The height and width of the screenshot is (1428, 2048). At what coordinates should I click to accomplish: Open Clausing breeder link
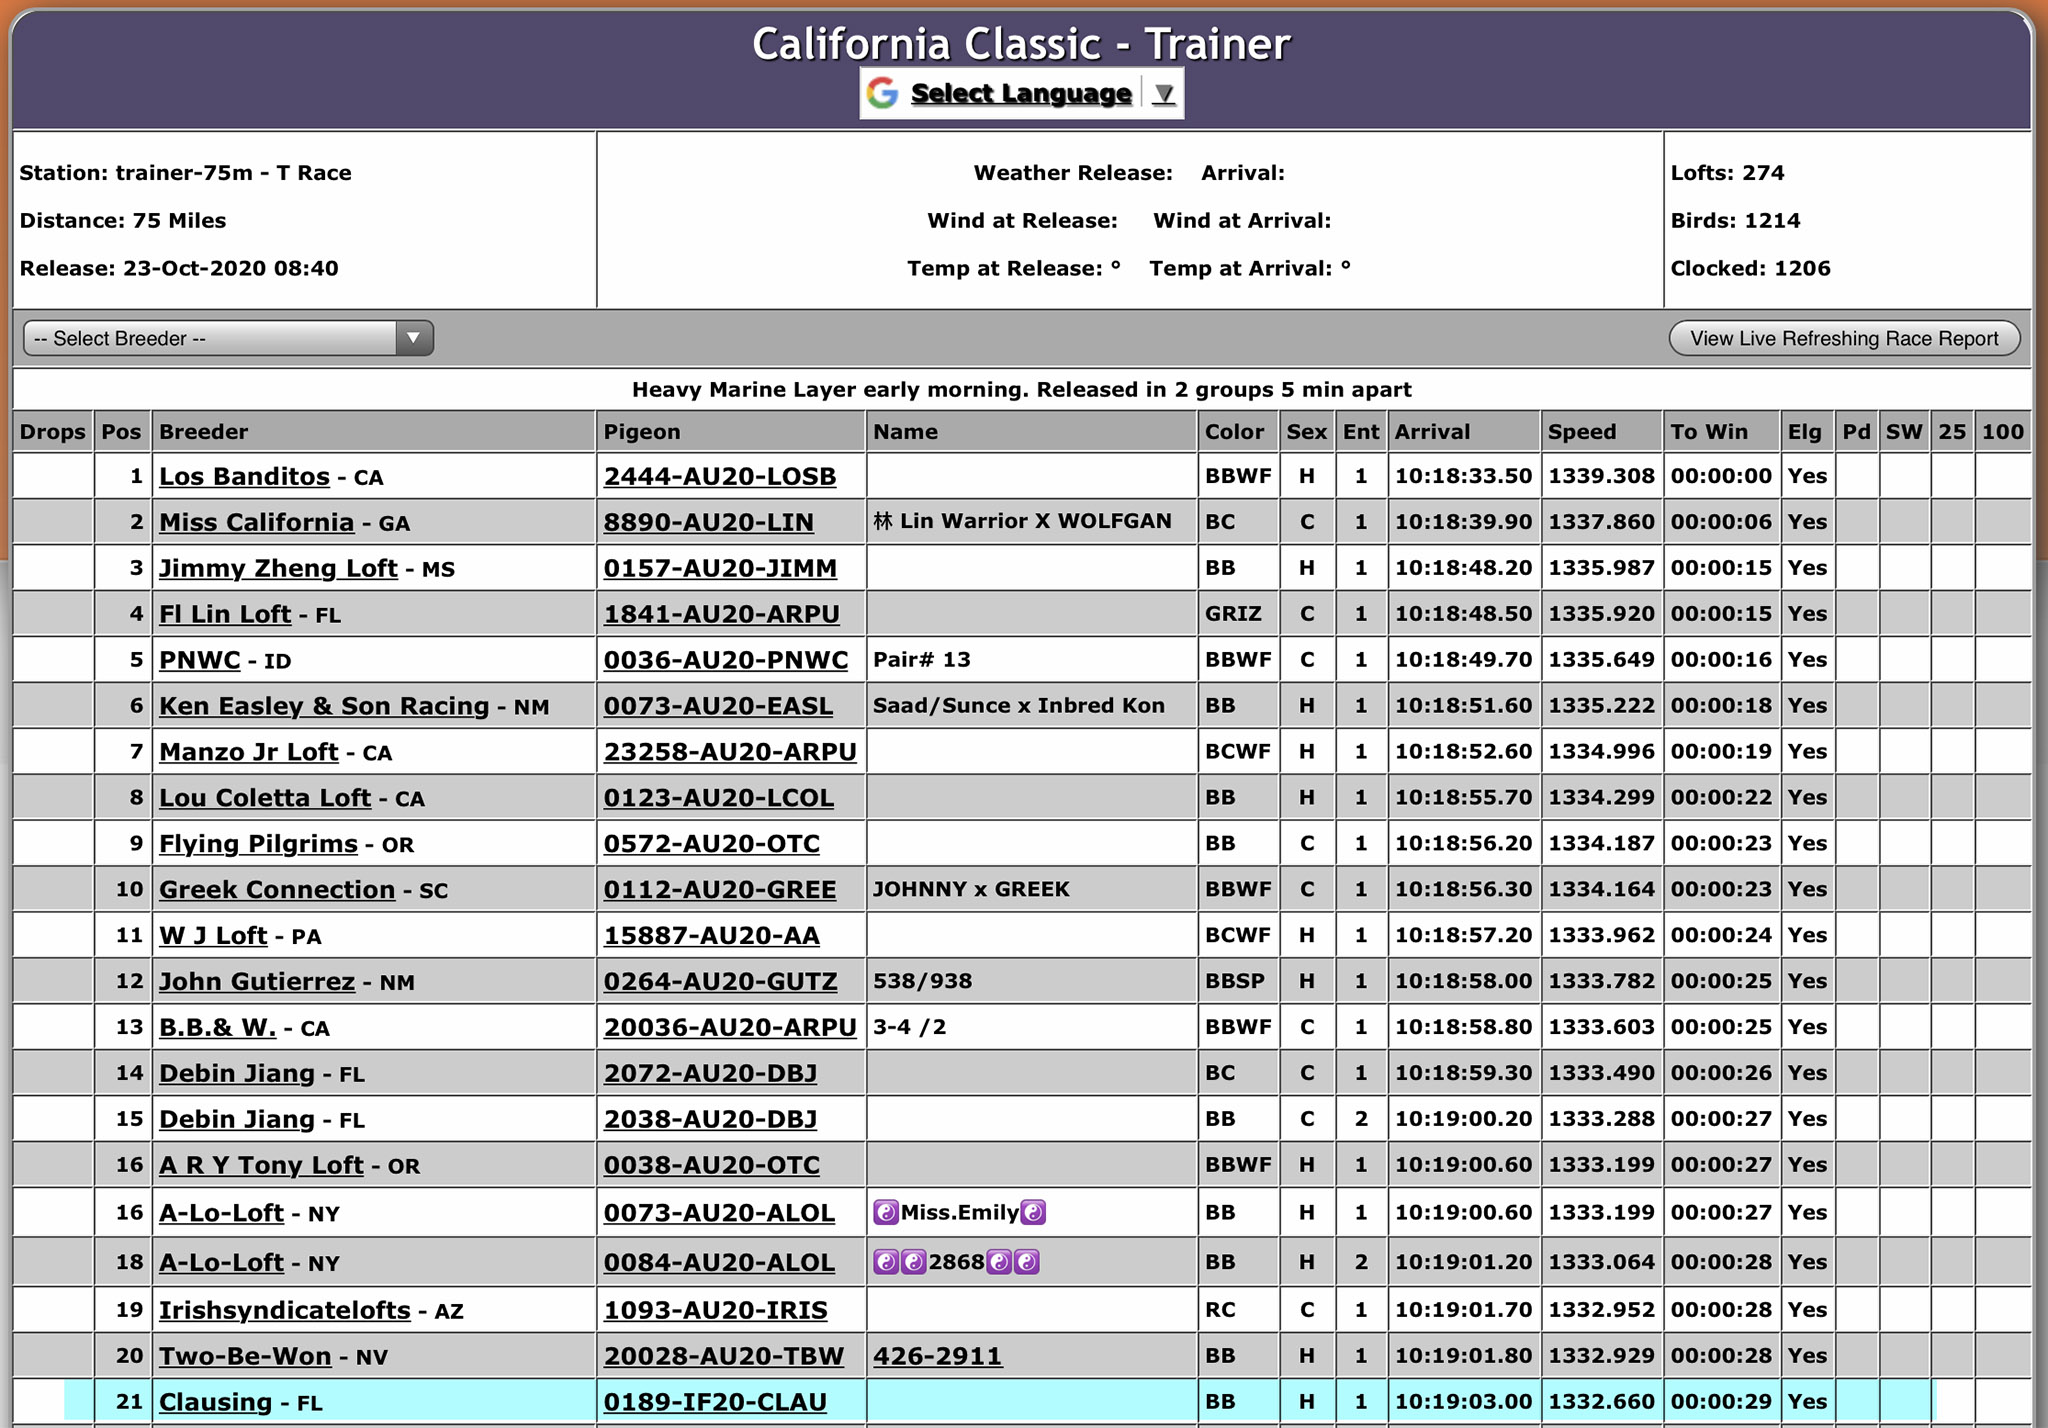point(215,1403)
